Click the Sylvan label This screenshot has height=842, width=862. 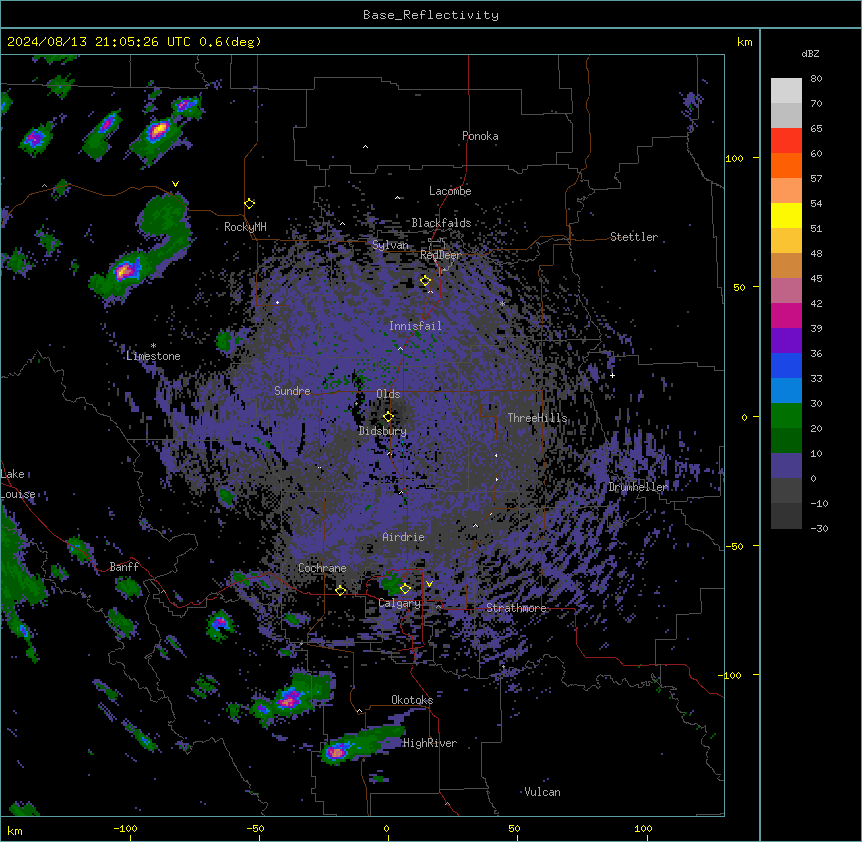coord(390,245)
